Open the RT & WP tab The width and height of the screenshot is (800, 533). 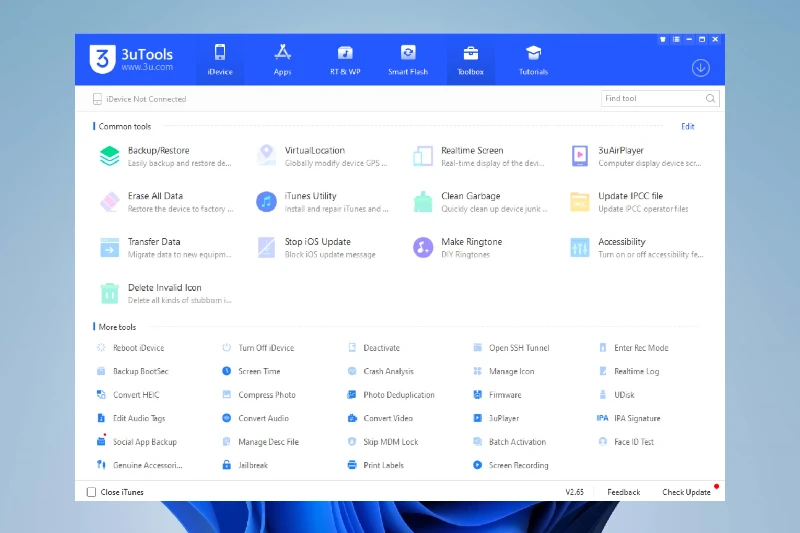(x=345, y=60)
